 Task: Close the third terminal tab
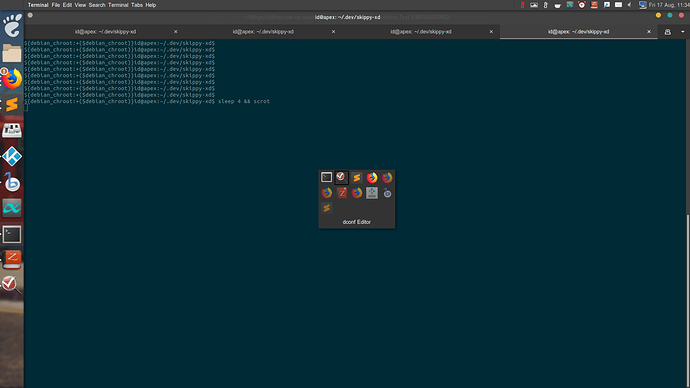coord(491,32)
